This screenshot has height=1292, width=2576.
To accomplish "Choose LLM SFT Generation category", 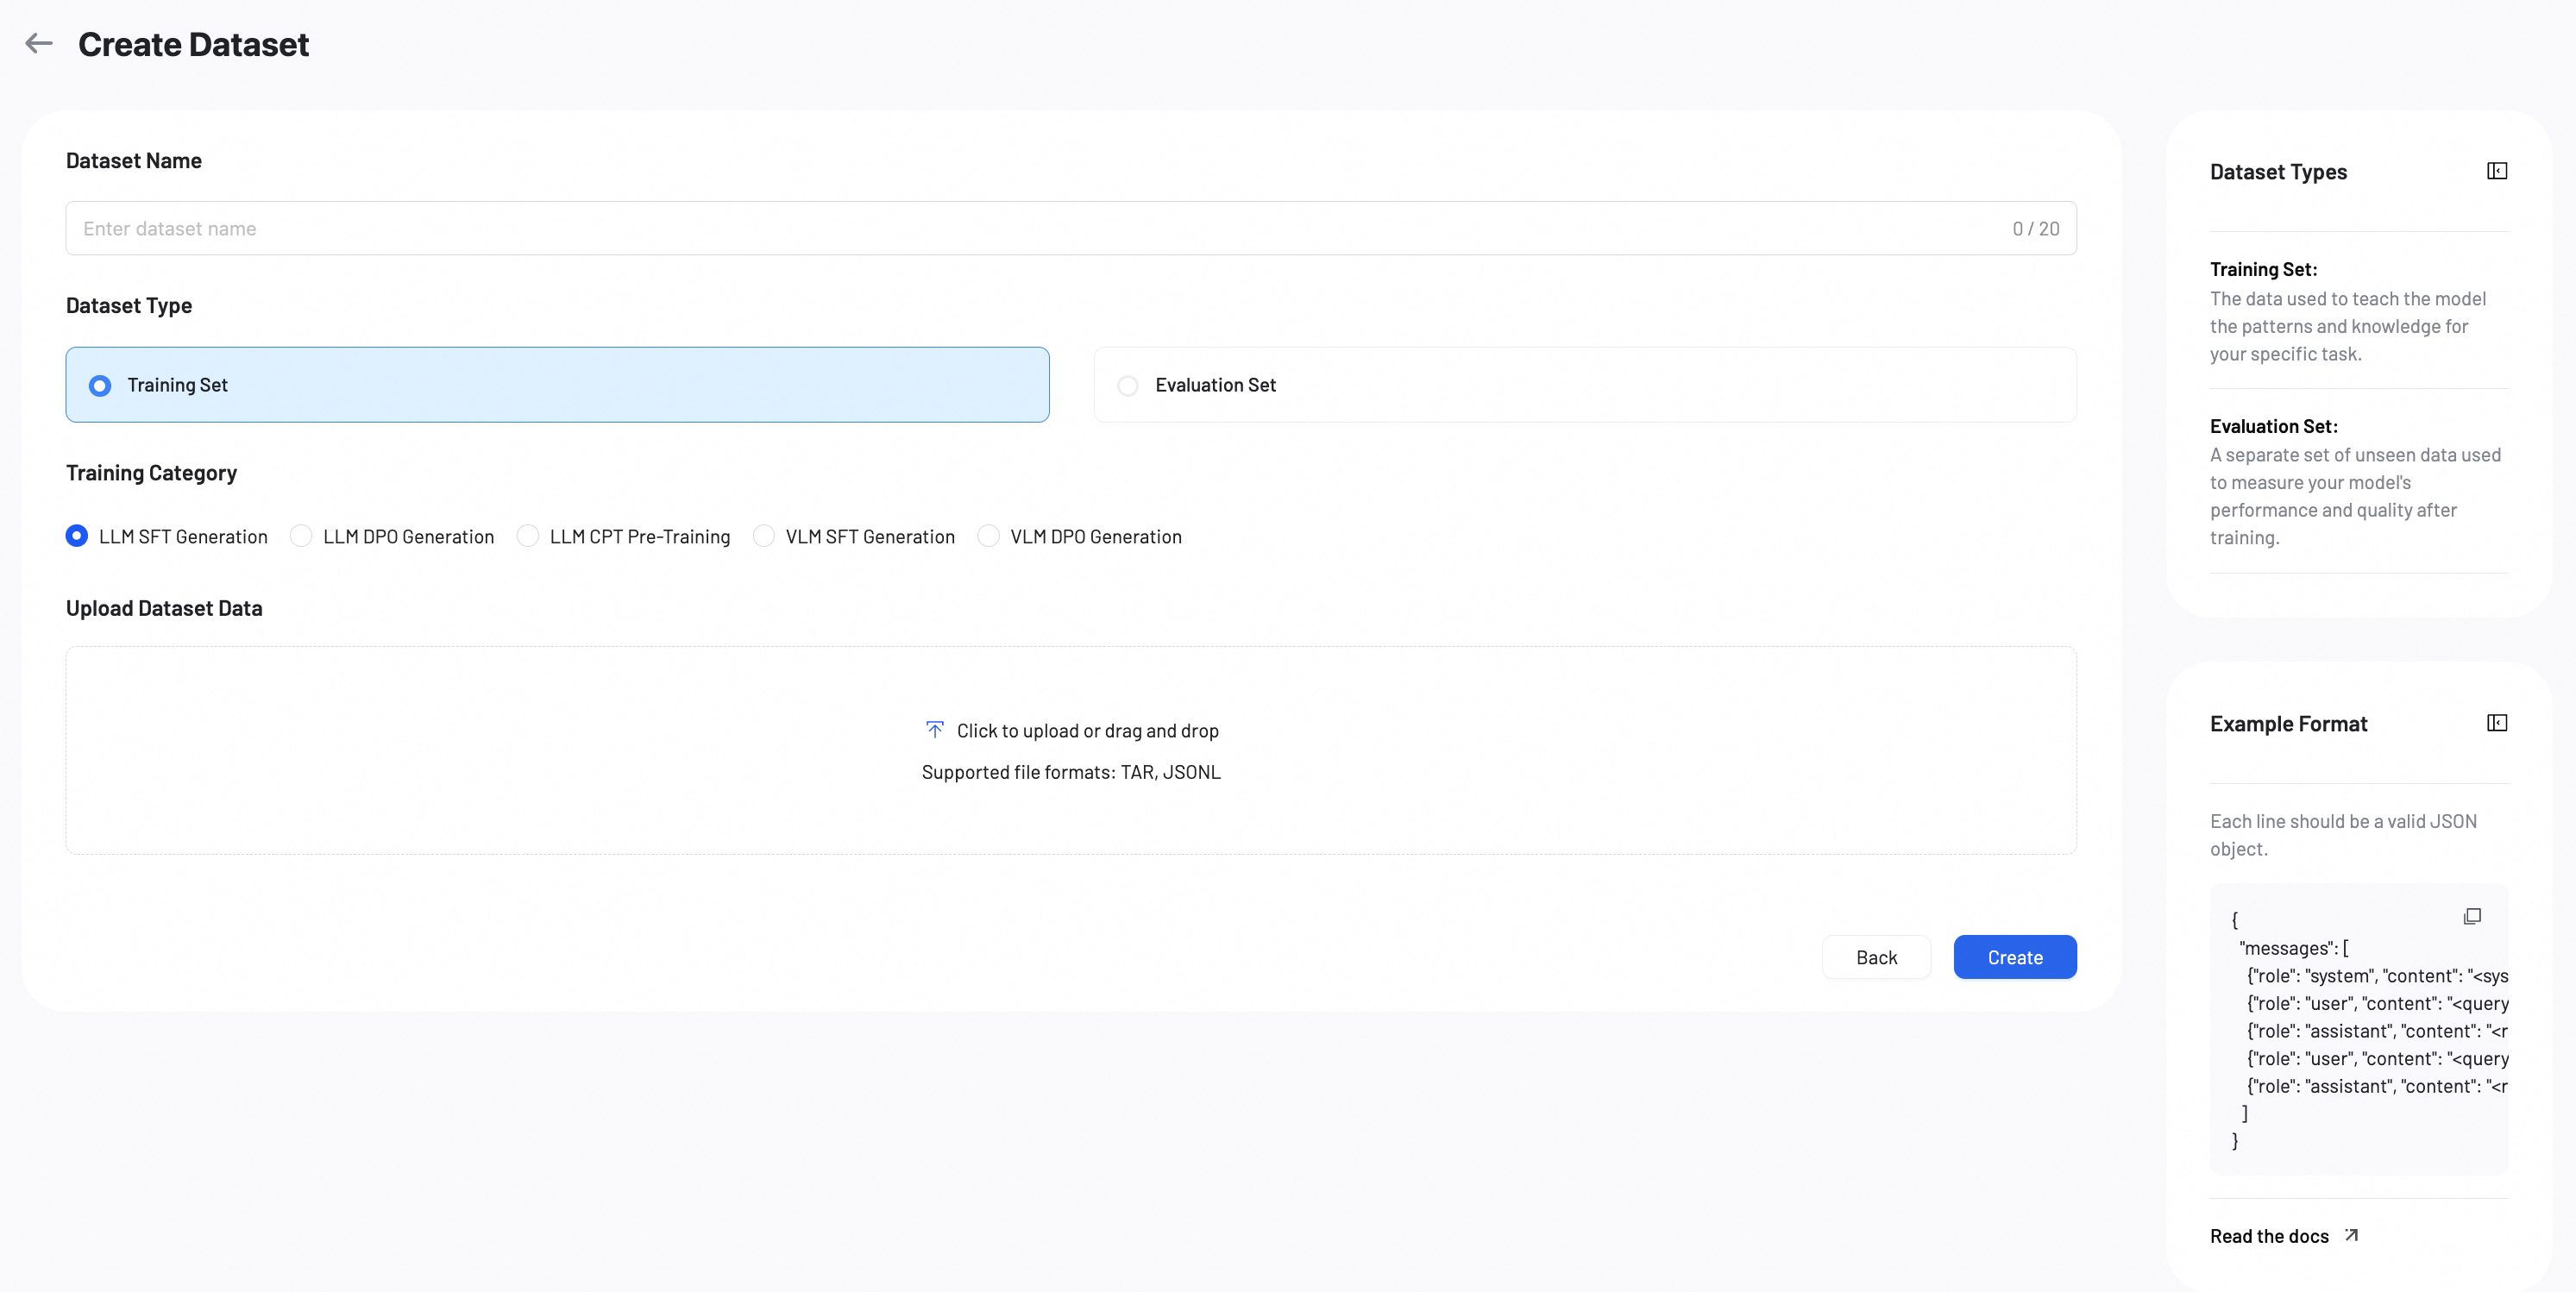I will click(x=167, y=536).
